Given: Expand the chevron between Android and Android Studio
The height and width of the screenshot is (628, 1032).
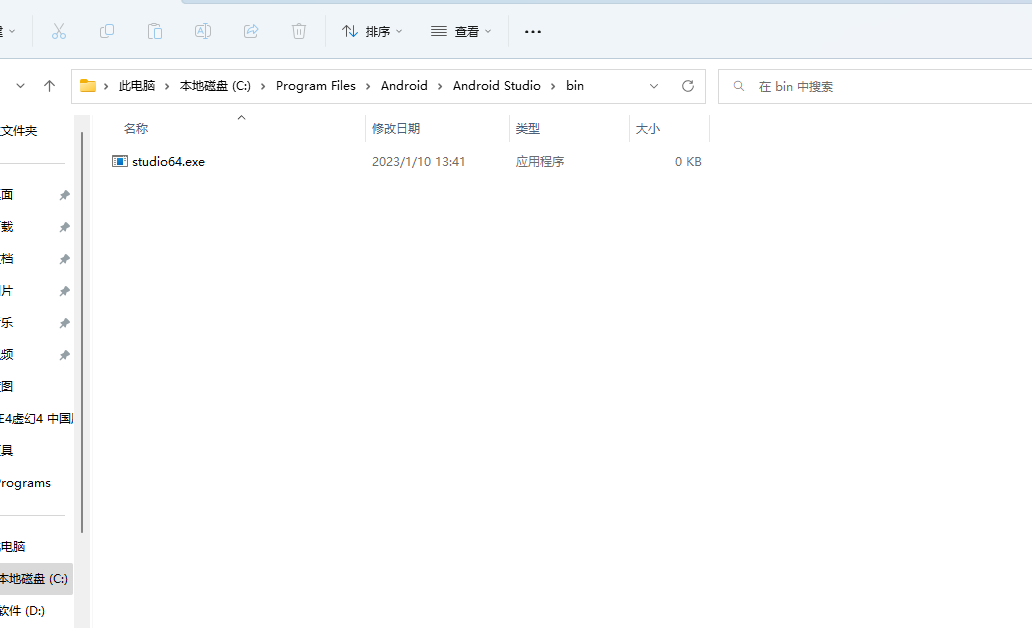Looking at the screenshot, I should click(x=440, y=86).
